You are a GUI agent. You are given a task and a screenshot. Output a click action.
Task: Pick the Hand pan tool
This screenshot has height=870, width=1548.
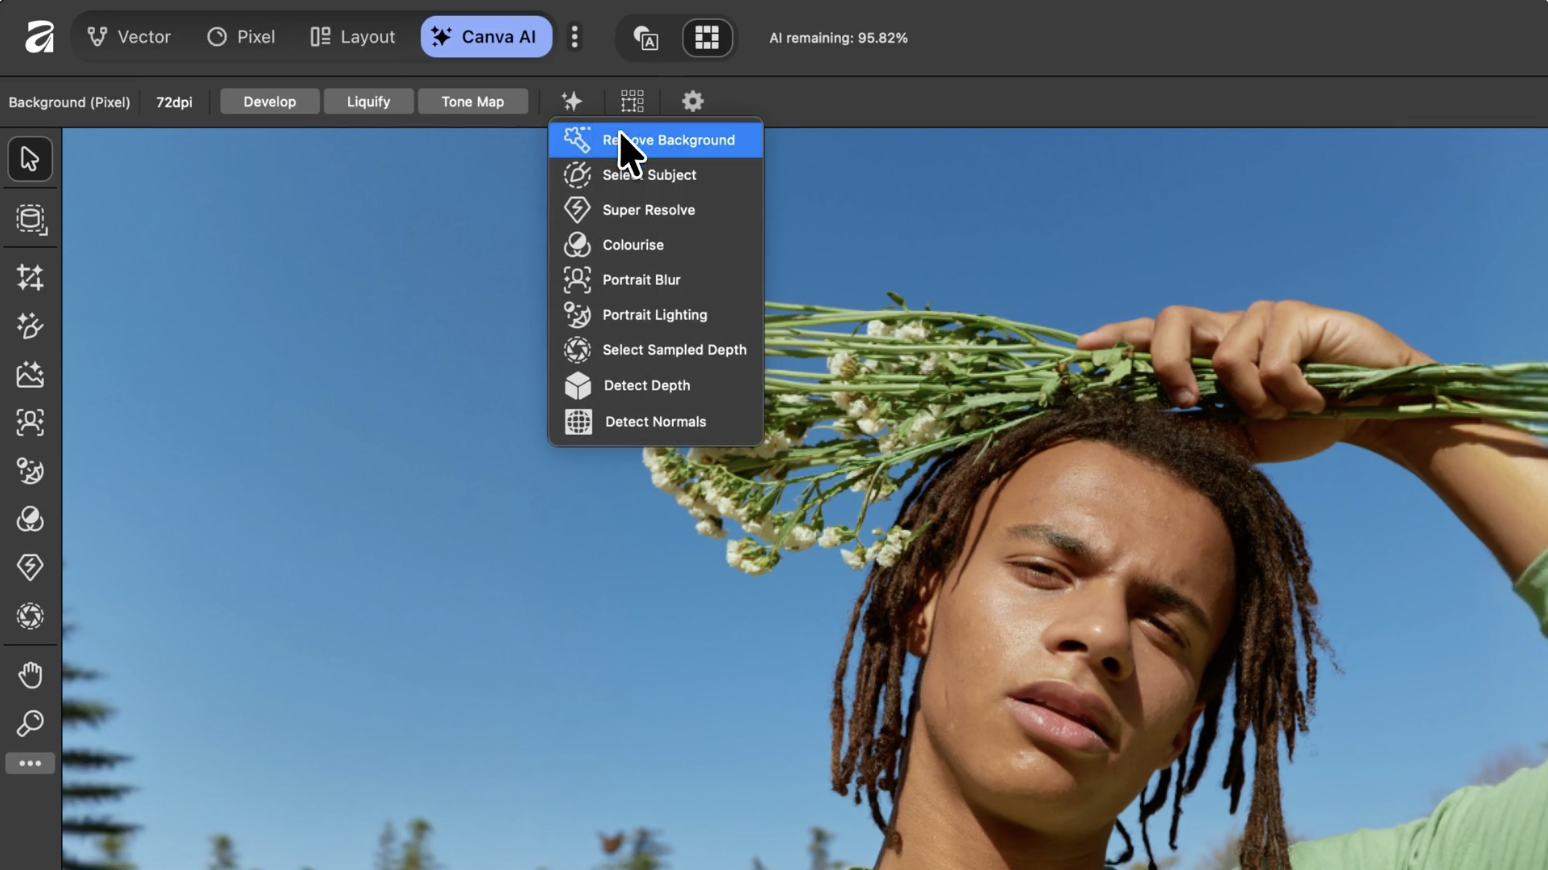(30, 674)
